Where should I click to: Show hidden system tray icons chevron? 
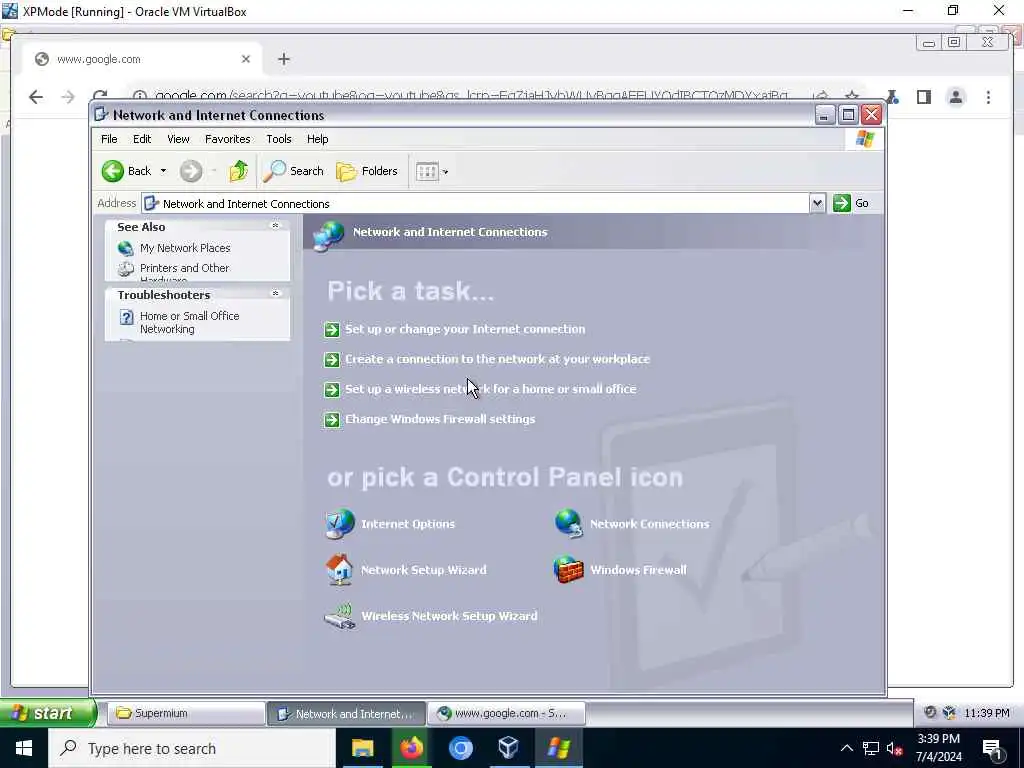coord(846,748)
